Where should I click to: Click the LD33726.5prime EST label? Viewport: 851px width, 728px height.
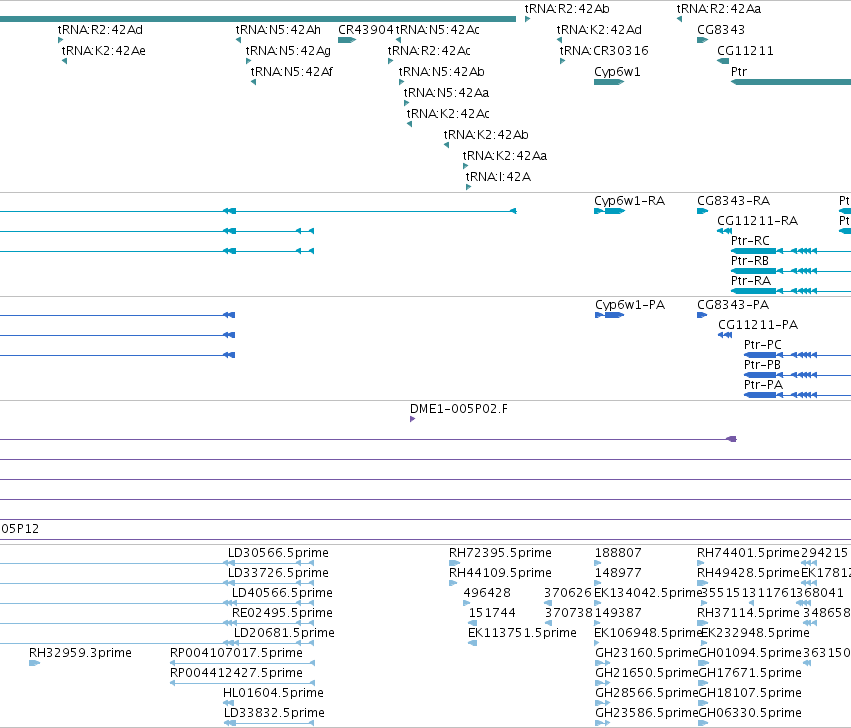278,573
